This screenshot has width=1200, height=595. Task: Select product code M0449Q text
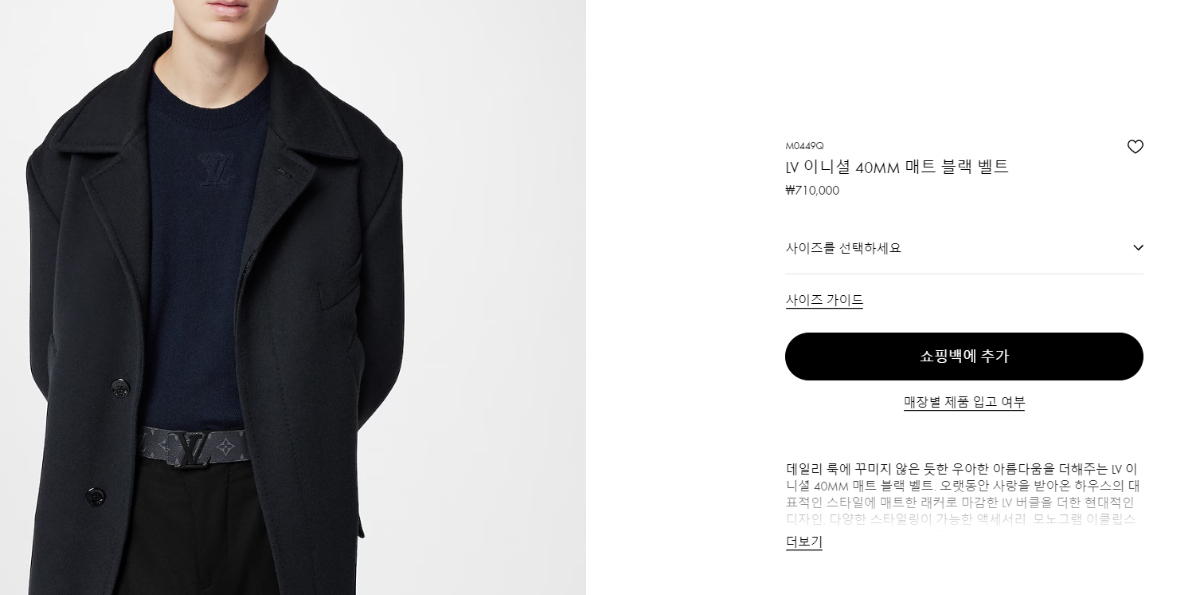pos(804,146)
